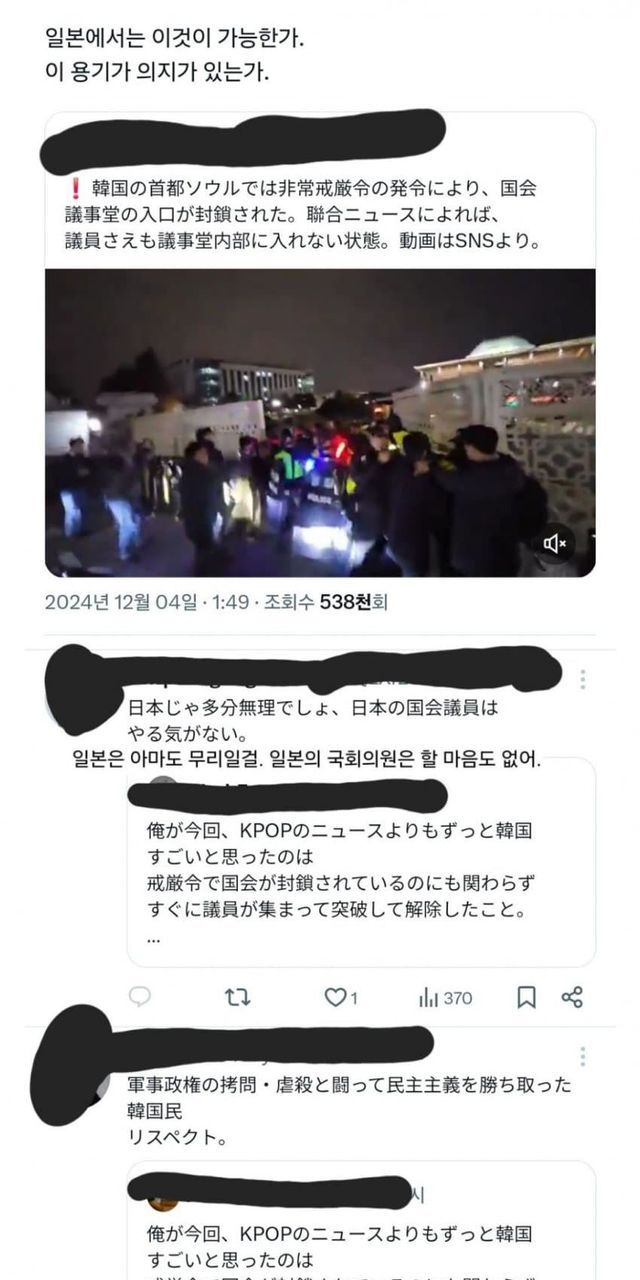This screenshot has height=1280, width=640.
Task: Unmute the video with the speaker icon
Action: tap(555, 544)
